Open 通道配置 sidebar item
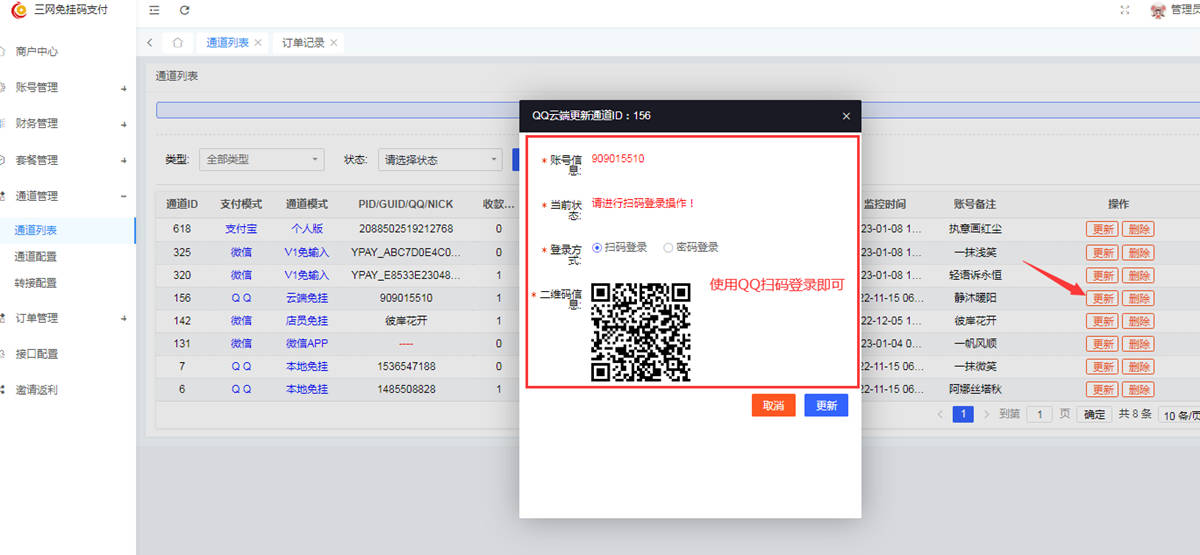Viewport: 1200px width, 555px height. pyautogui.click(x=36, y=257)
